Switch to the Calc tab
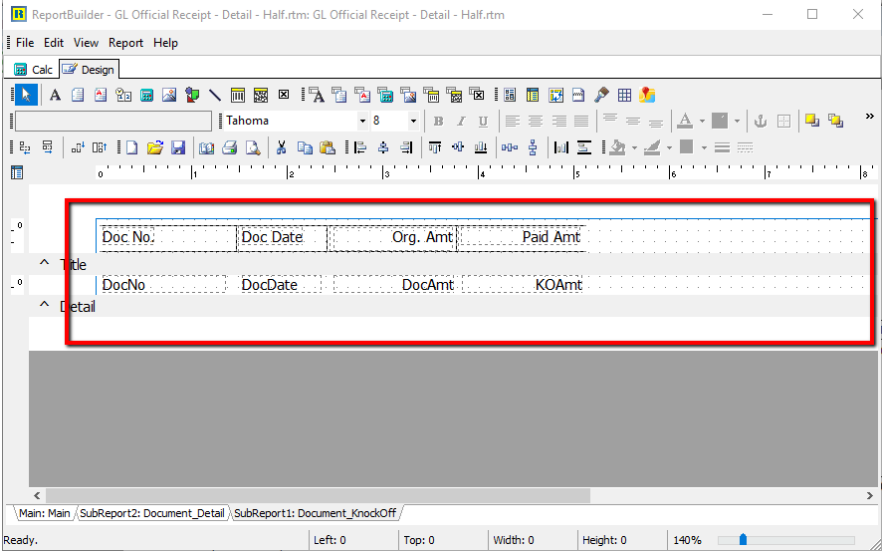 34,69
